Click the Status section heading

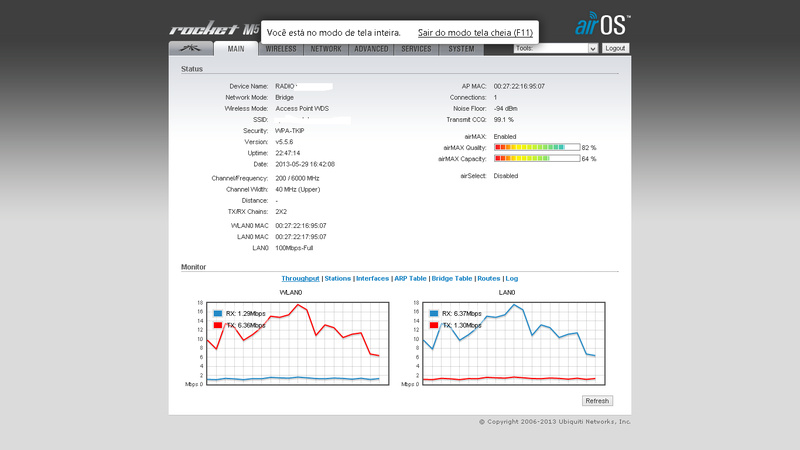pos(192,69)
